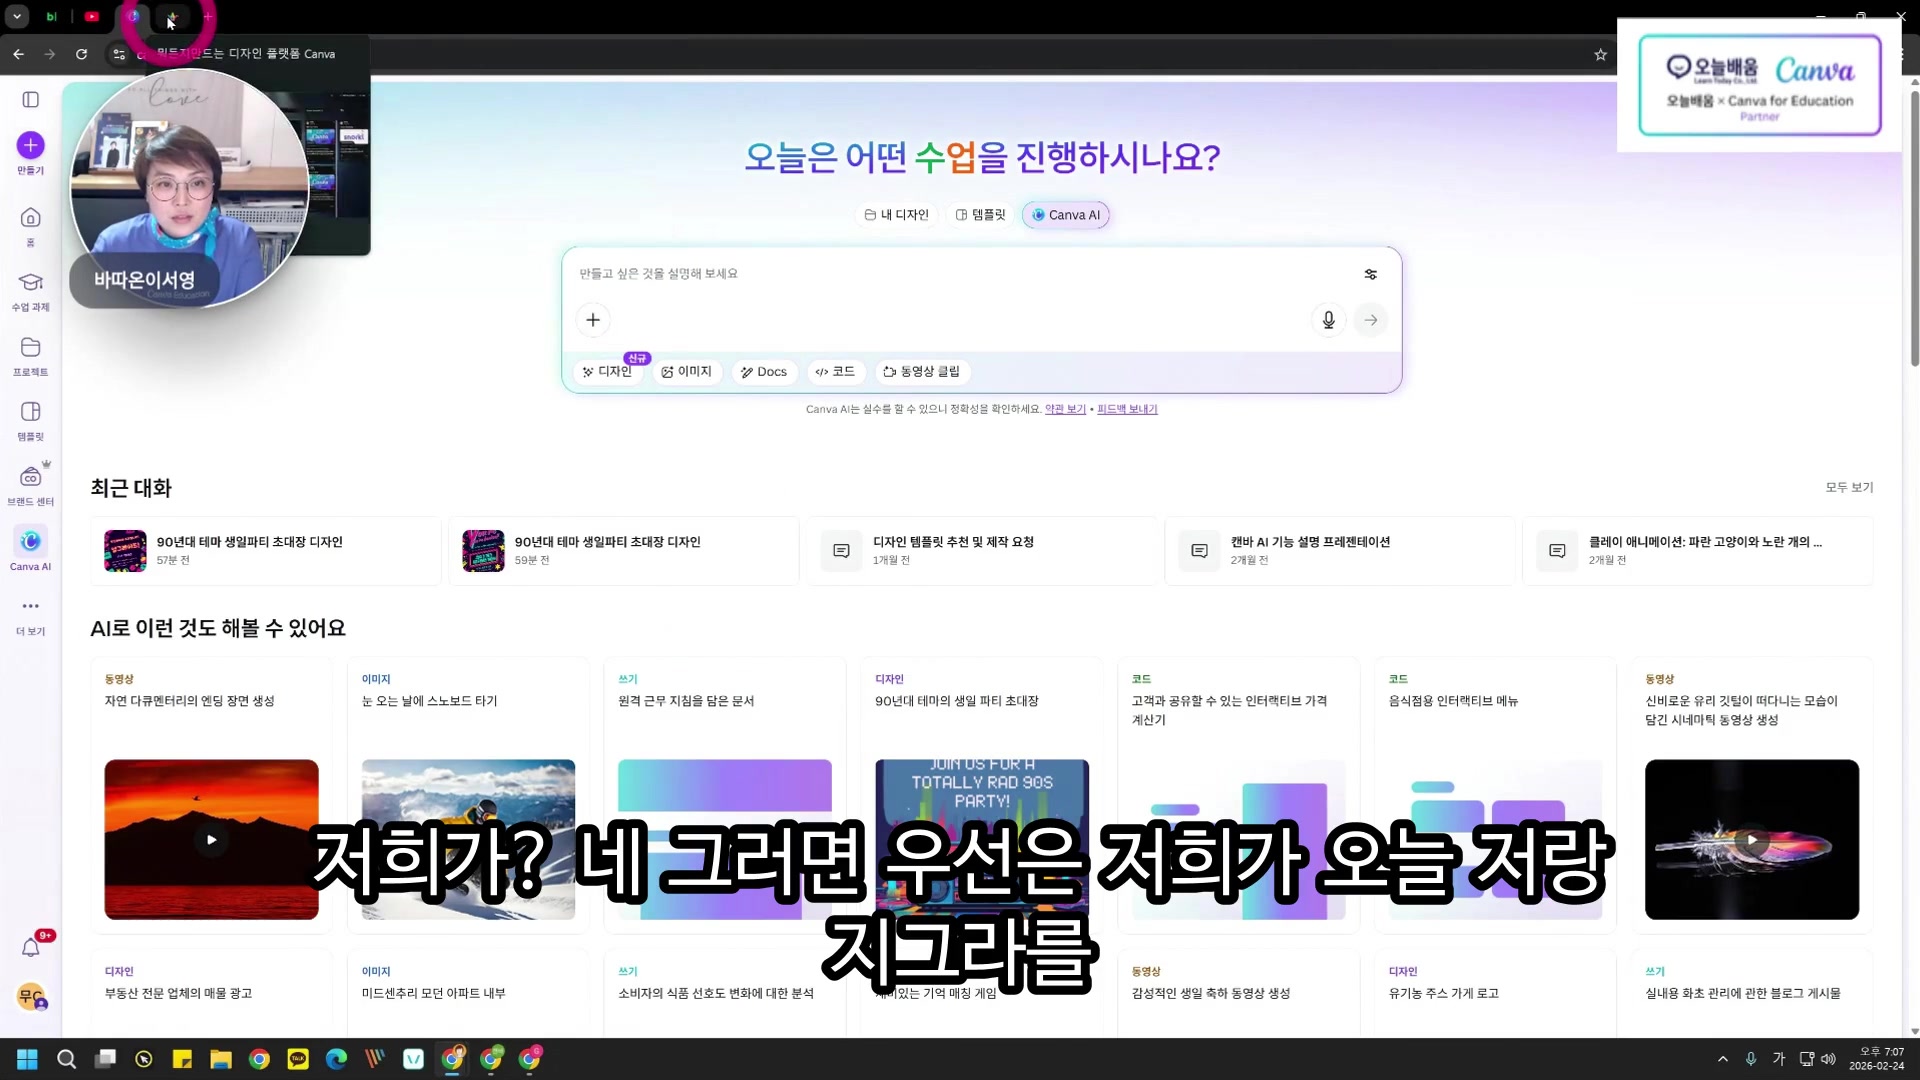Screen dimensions: 1920x1080
Task: Click prompt settings sliders icon
Action: (1370, 274)
